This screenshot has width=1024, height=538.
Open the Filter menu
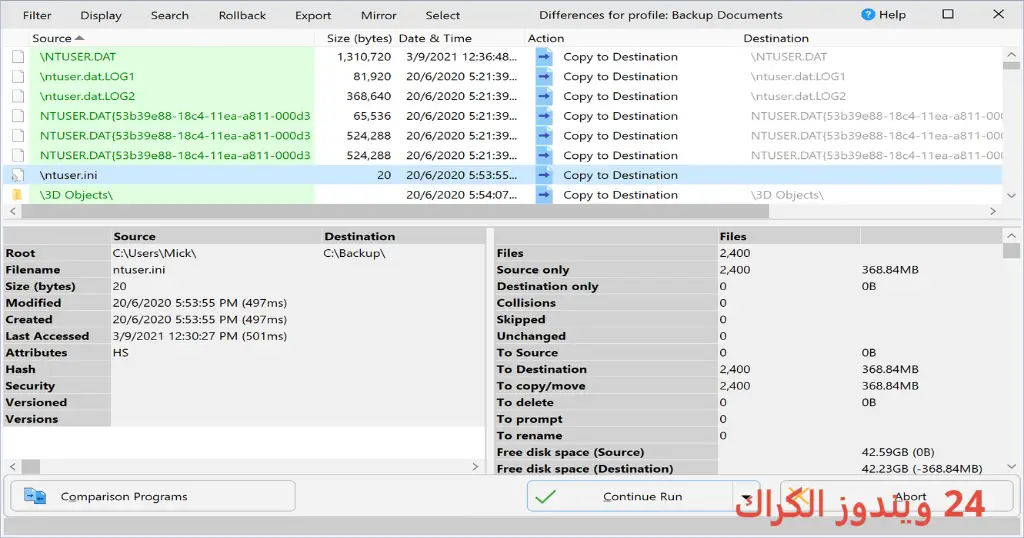point(37,15)
